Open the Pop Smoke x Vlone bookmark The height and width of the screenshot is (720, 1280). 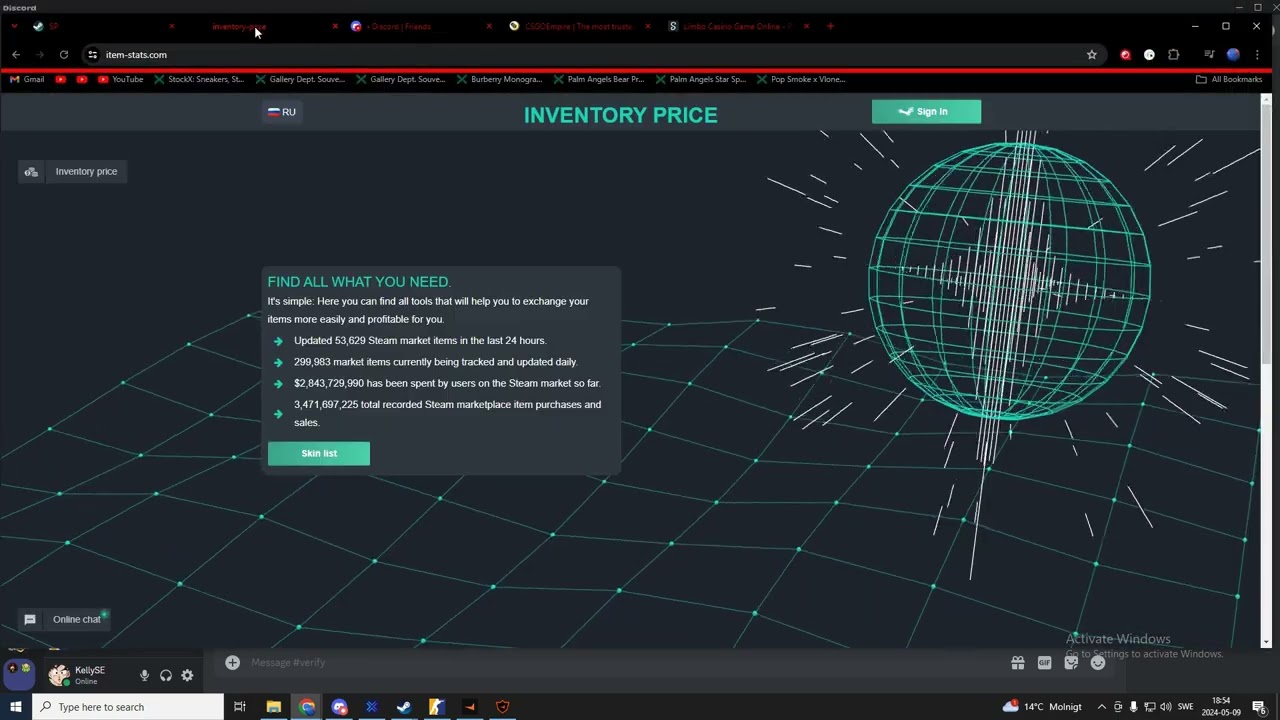pyautogui.click(x=800, y=79)
